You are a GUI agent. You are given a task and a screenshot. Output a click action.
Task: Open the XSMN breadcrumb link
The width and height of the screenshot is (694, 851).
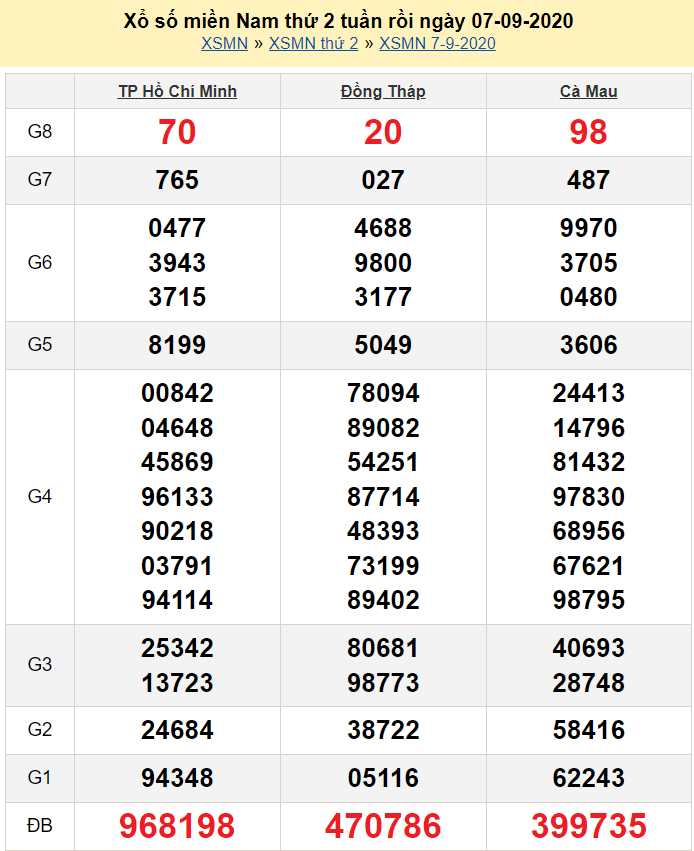point(224,43)
